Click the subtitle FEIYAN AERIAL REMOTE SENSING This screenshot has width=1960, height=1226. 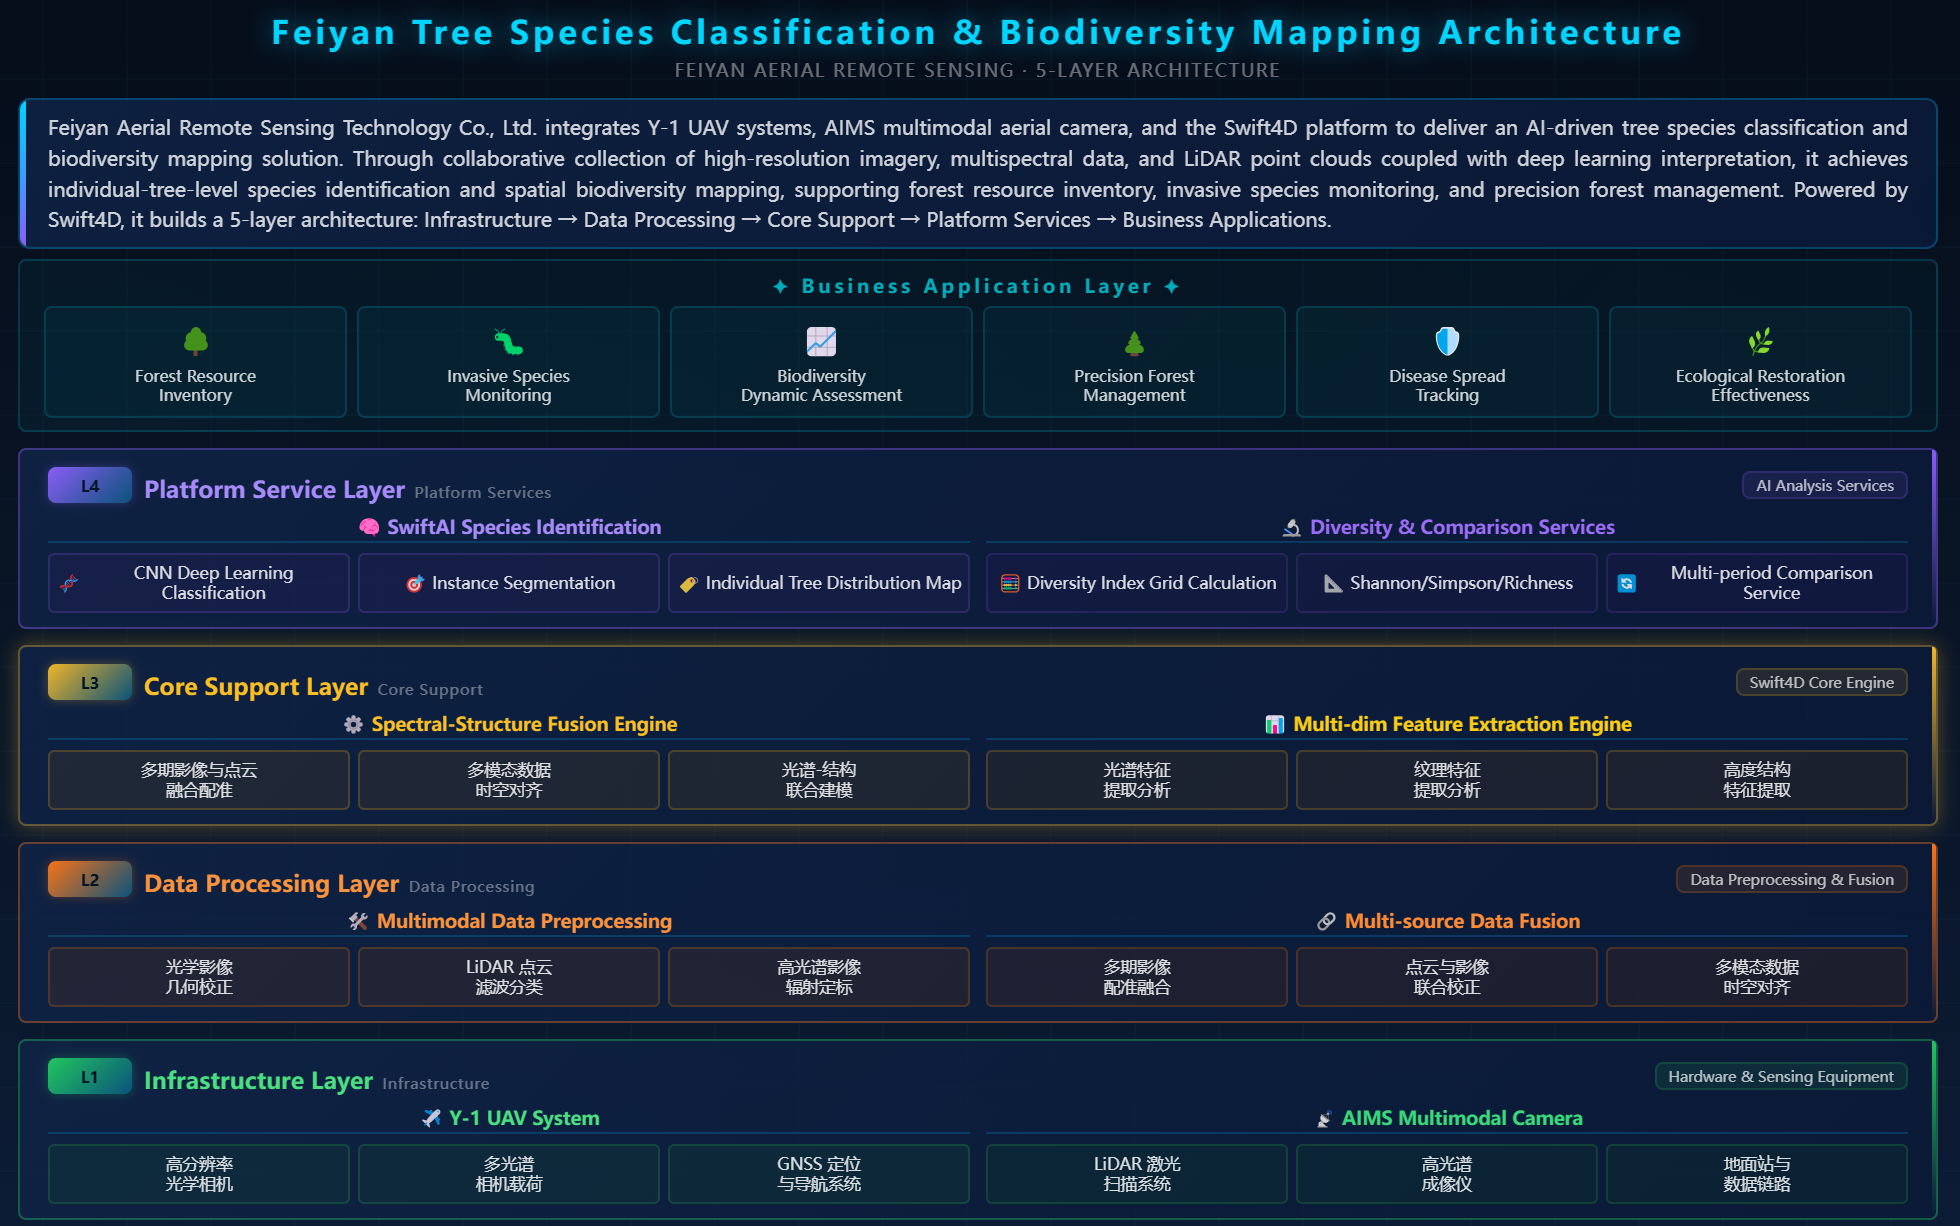coord(977,70)
